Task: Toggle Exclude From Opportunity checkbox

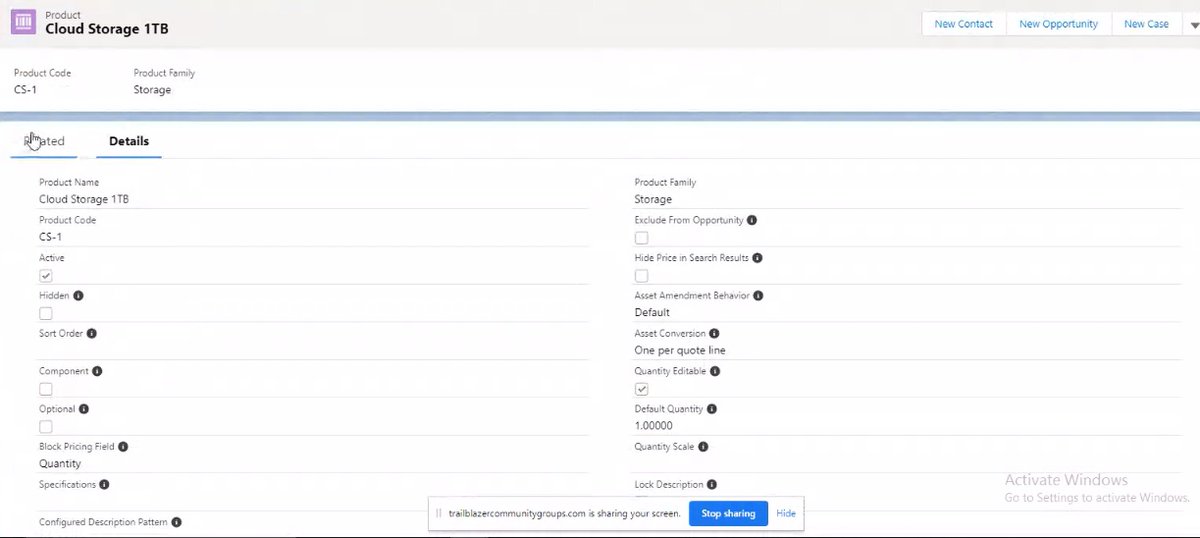Action: [x=642, y=238]
